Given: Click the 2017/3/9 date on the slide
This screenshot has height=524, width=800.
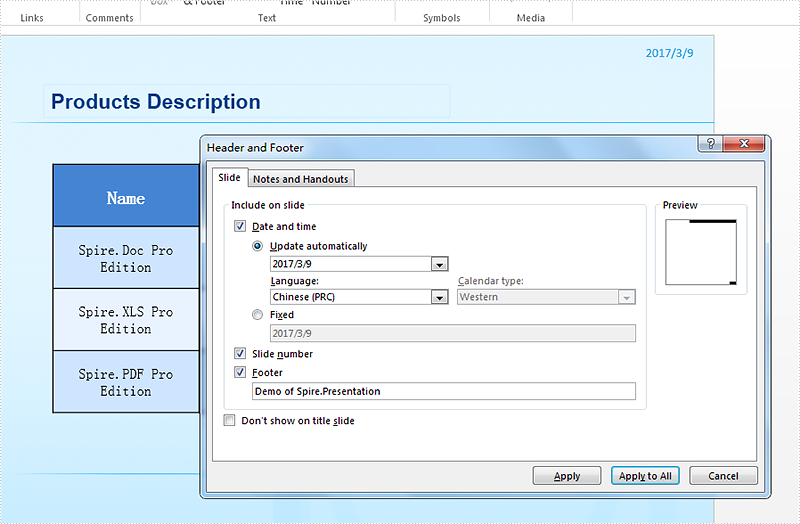Looking at the screenshot, I should pyautogui.click(x=669, y=53).
